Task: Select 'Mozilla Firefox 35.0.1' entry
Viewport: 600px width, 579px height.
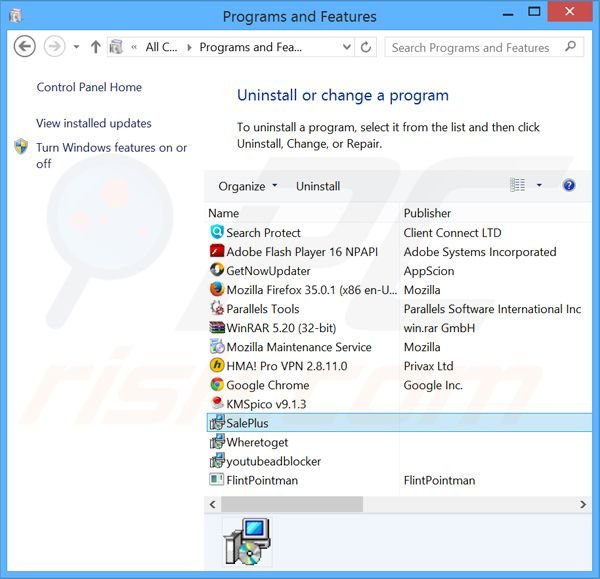Action: point(311,290)
